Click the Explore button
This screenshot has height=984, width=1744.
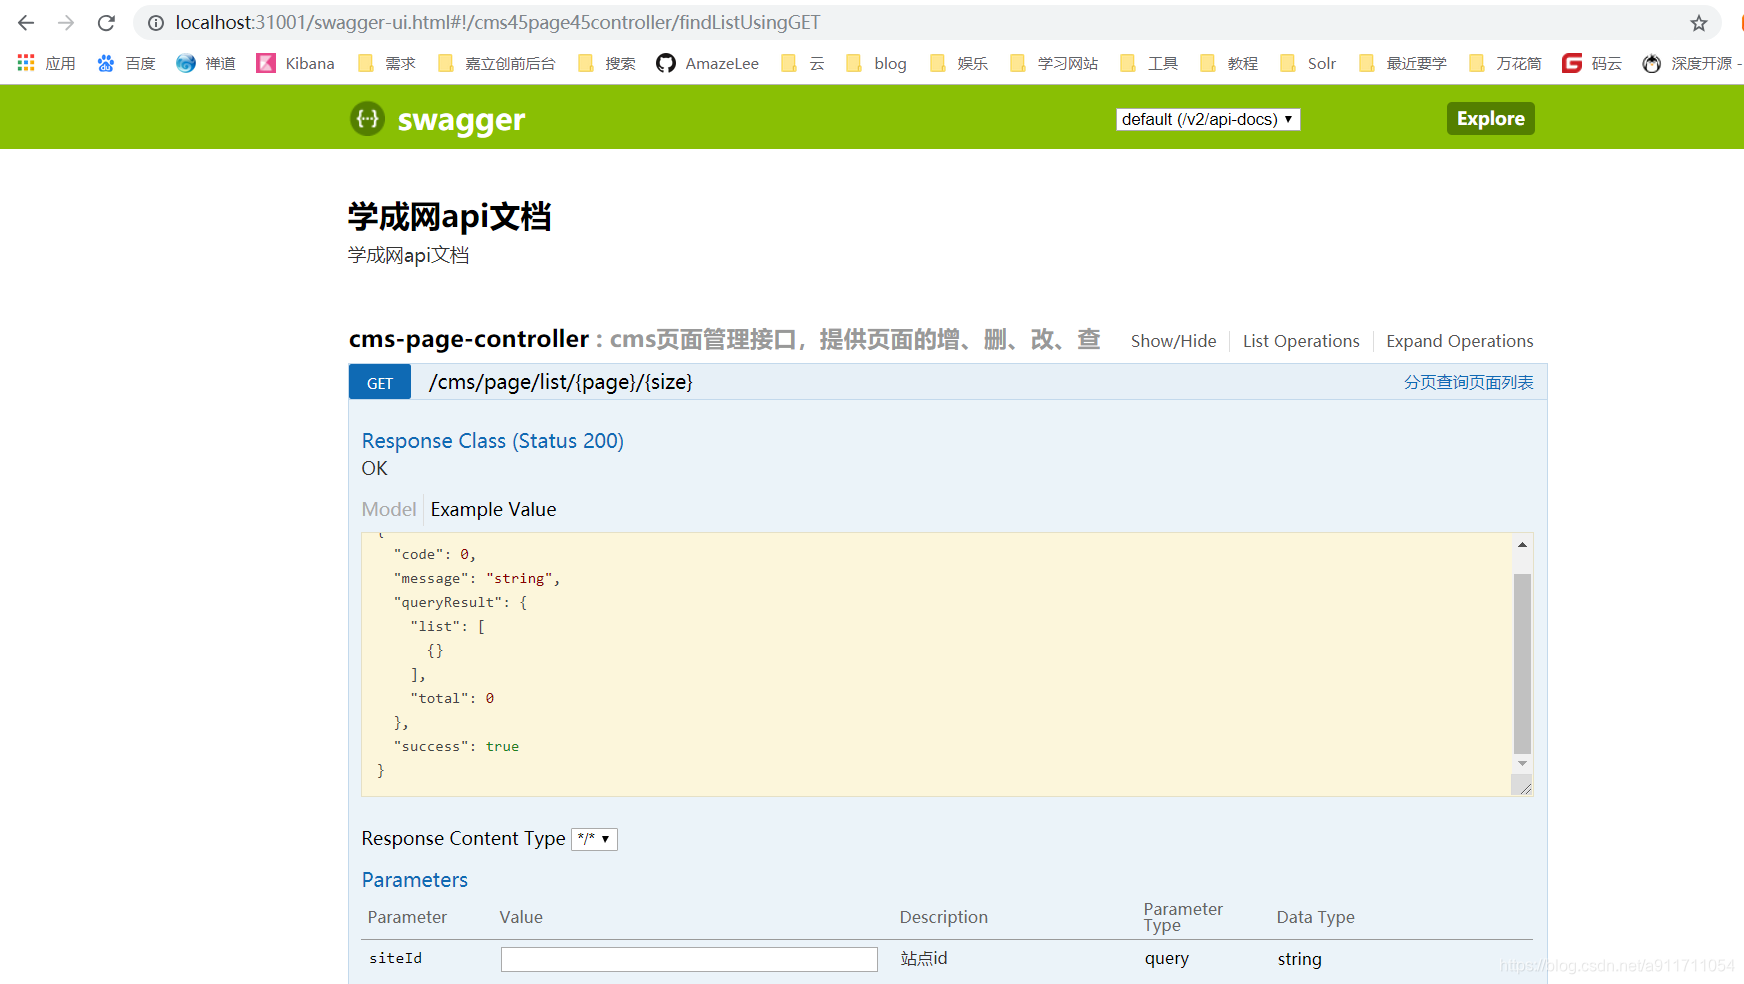coord(1490,118)
